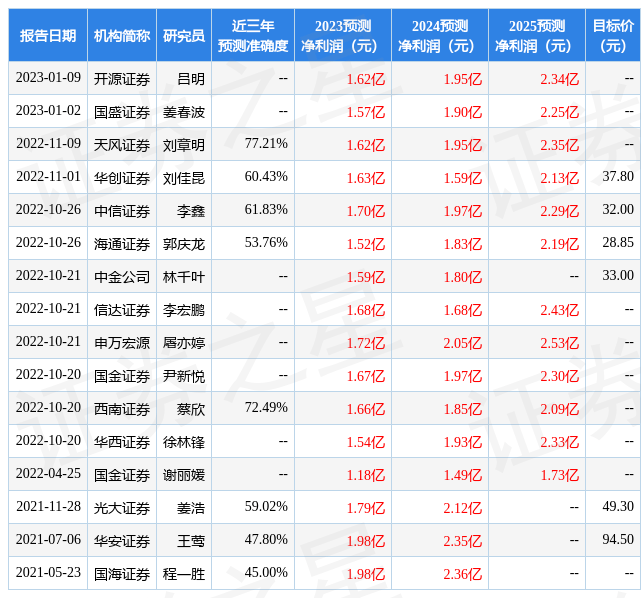Click the 中信证券 institution name

coord(121,211)
